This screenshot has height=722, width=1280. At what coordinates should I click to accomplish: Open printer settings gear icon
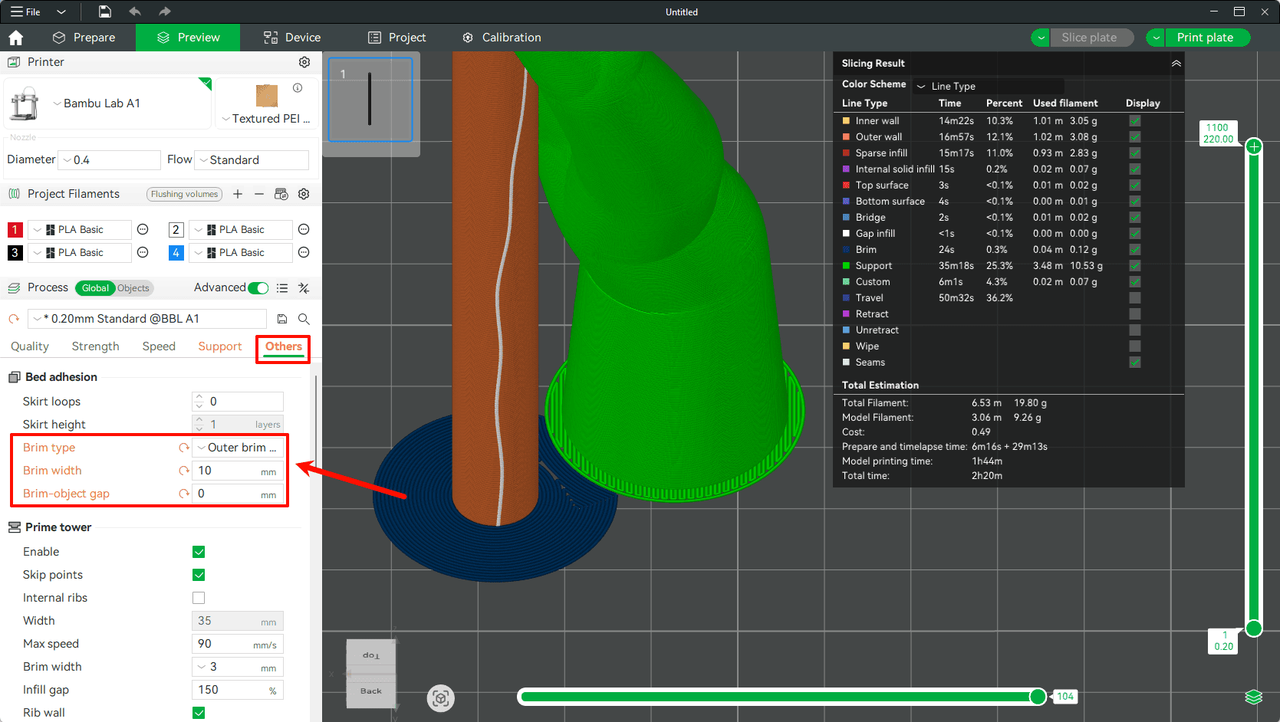[305, 62]
